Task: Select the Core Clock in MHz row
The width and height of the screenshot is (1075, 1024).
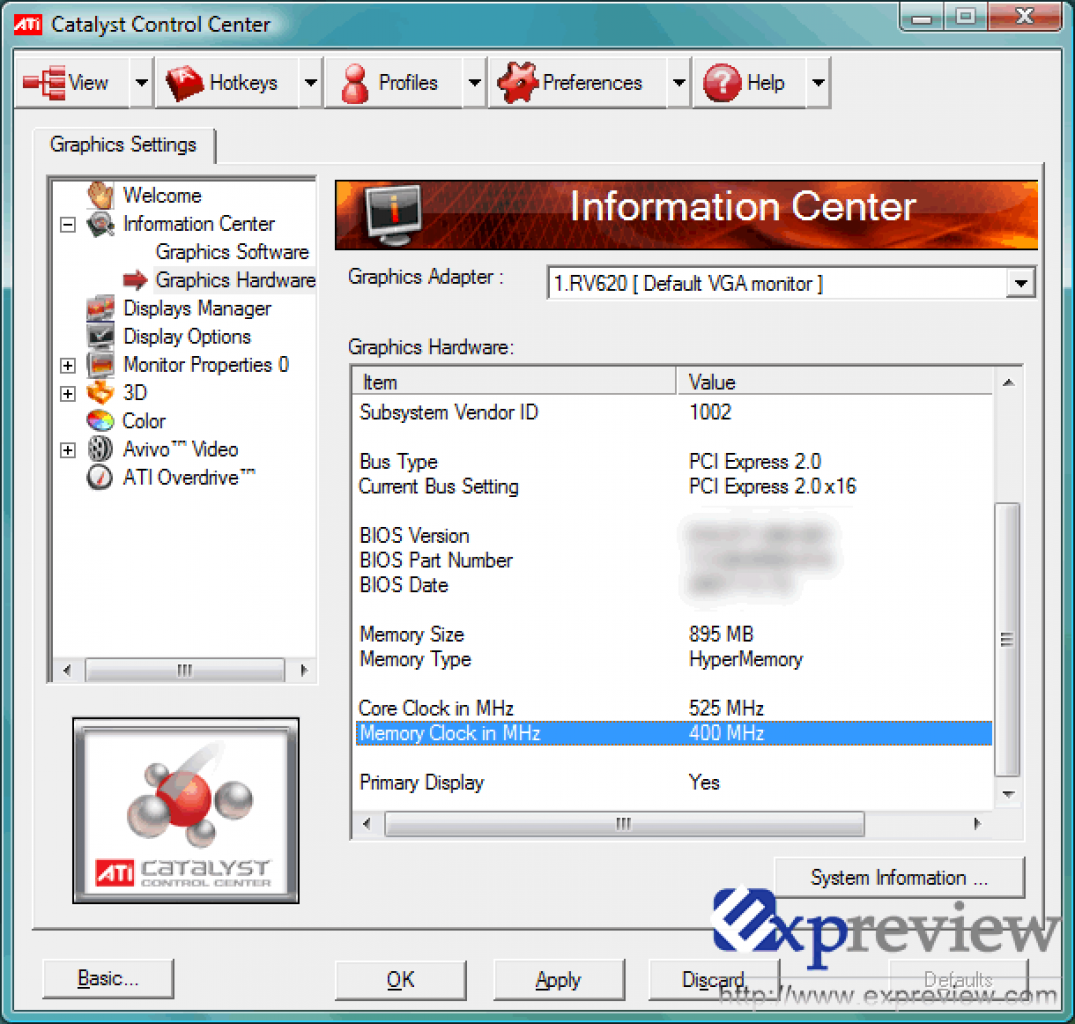Action: click(x=673, y=708)
